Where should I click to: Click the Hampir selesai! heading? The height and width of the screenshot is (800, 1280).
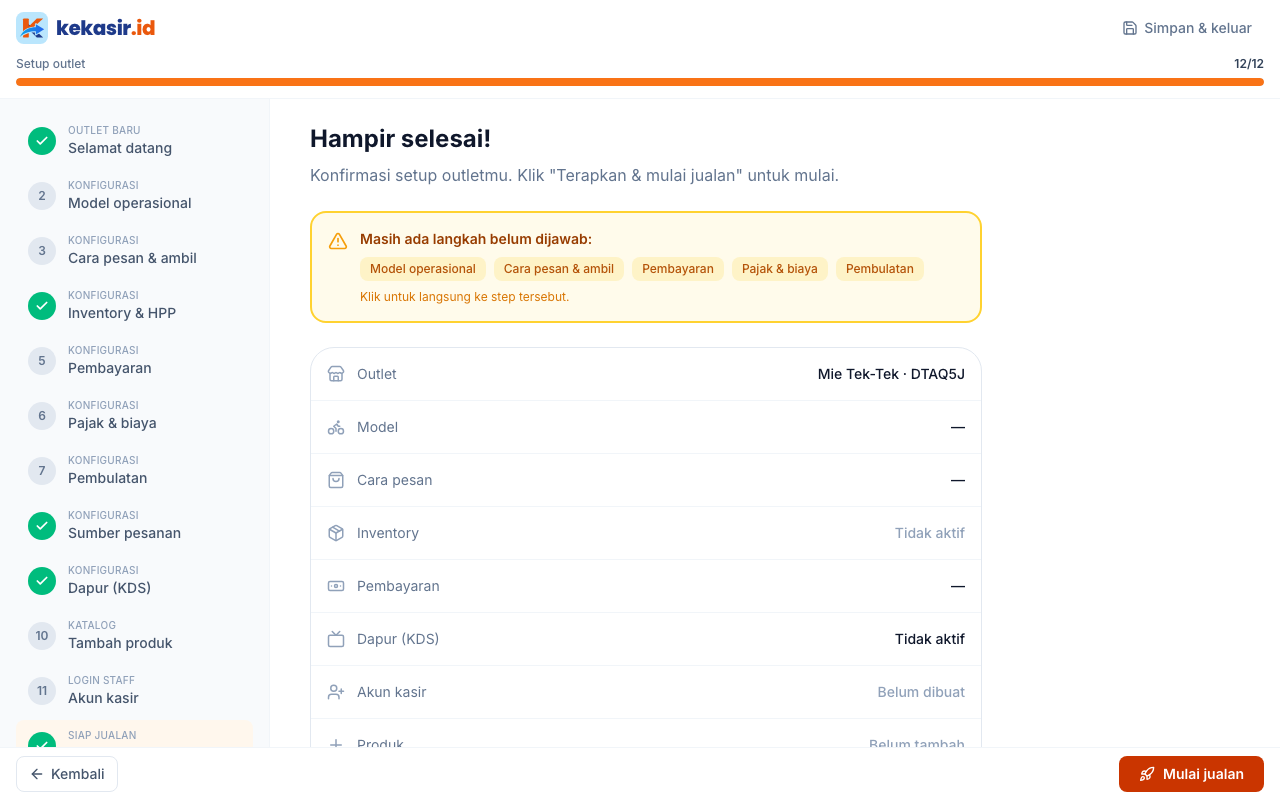(x=400, y=139)
